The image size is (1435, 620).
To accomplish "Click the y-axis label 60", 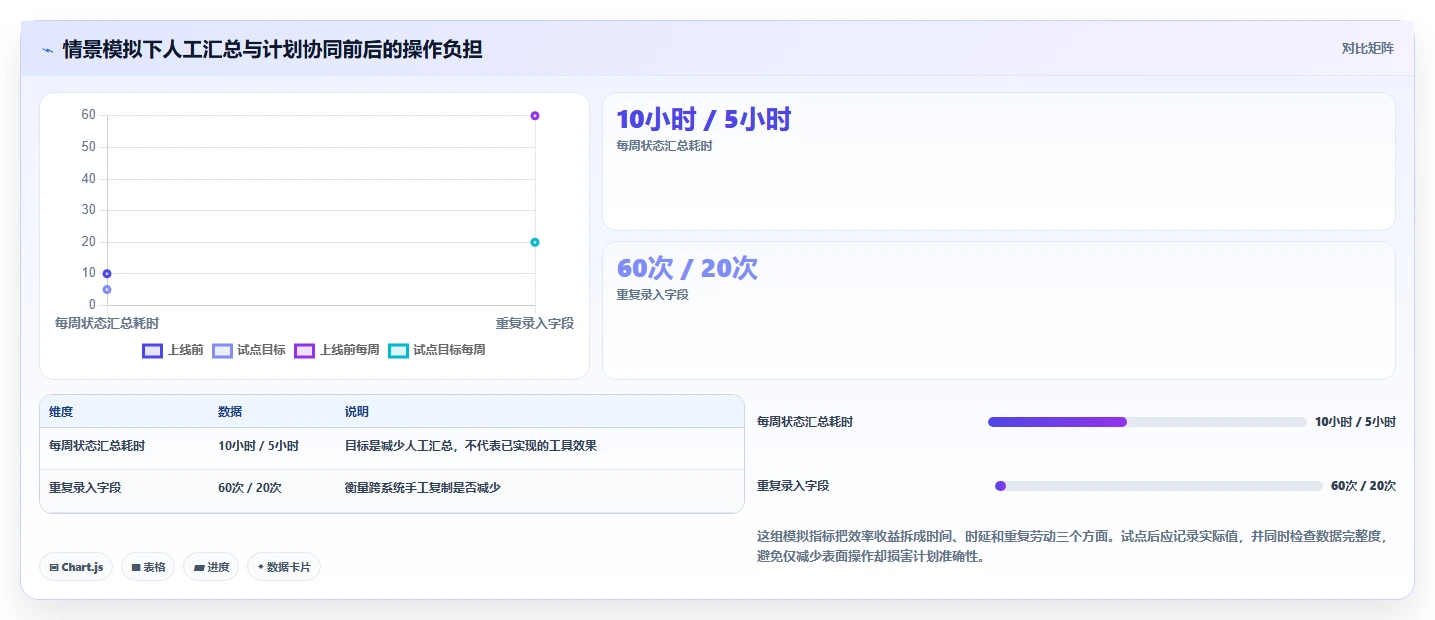I will click(89, 115).
